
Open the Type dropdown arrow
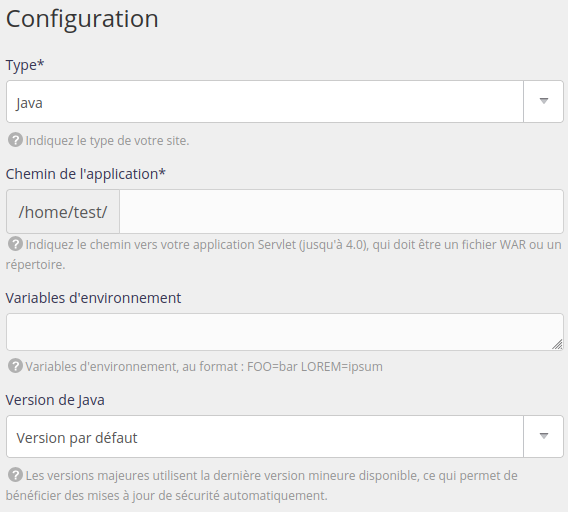pos(543,101)
